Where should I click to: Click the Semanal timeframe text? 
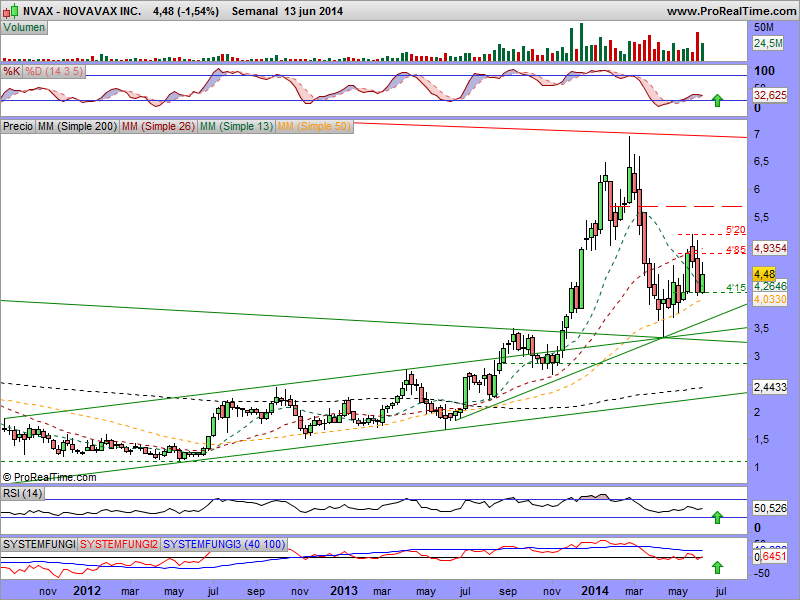pos(255,11)
